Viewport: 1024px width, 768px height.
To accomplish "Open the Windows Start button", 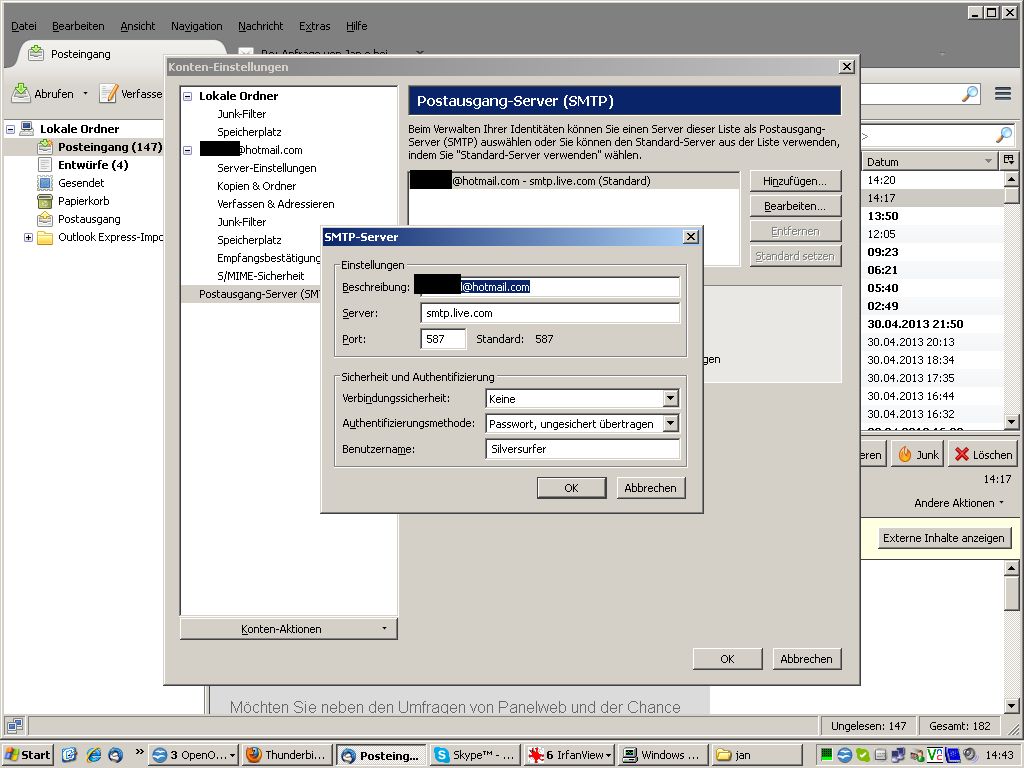I will coord(27,755).
